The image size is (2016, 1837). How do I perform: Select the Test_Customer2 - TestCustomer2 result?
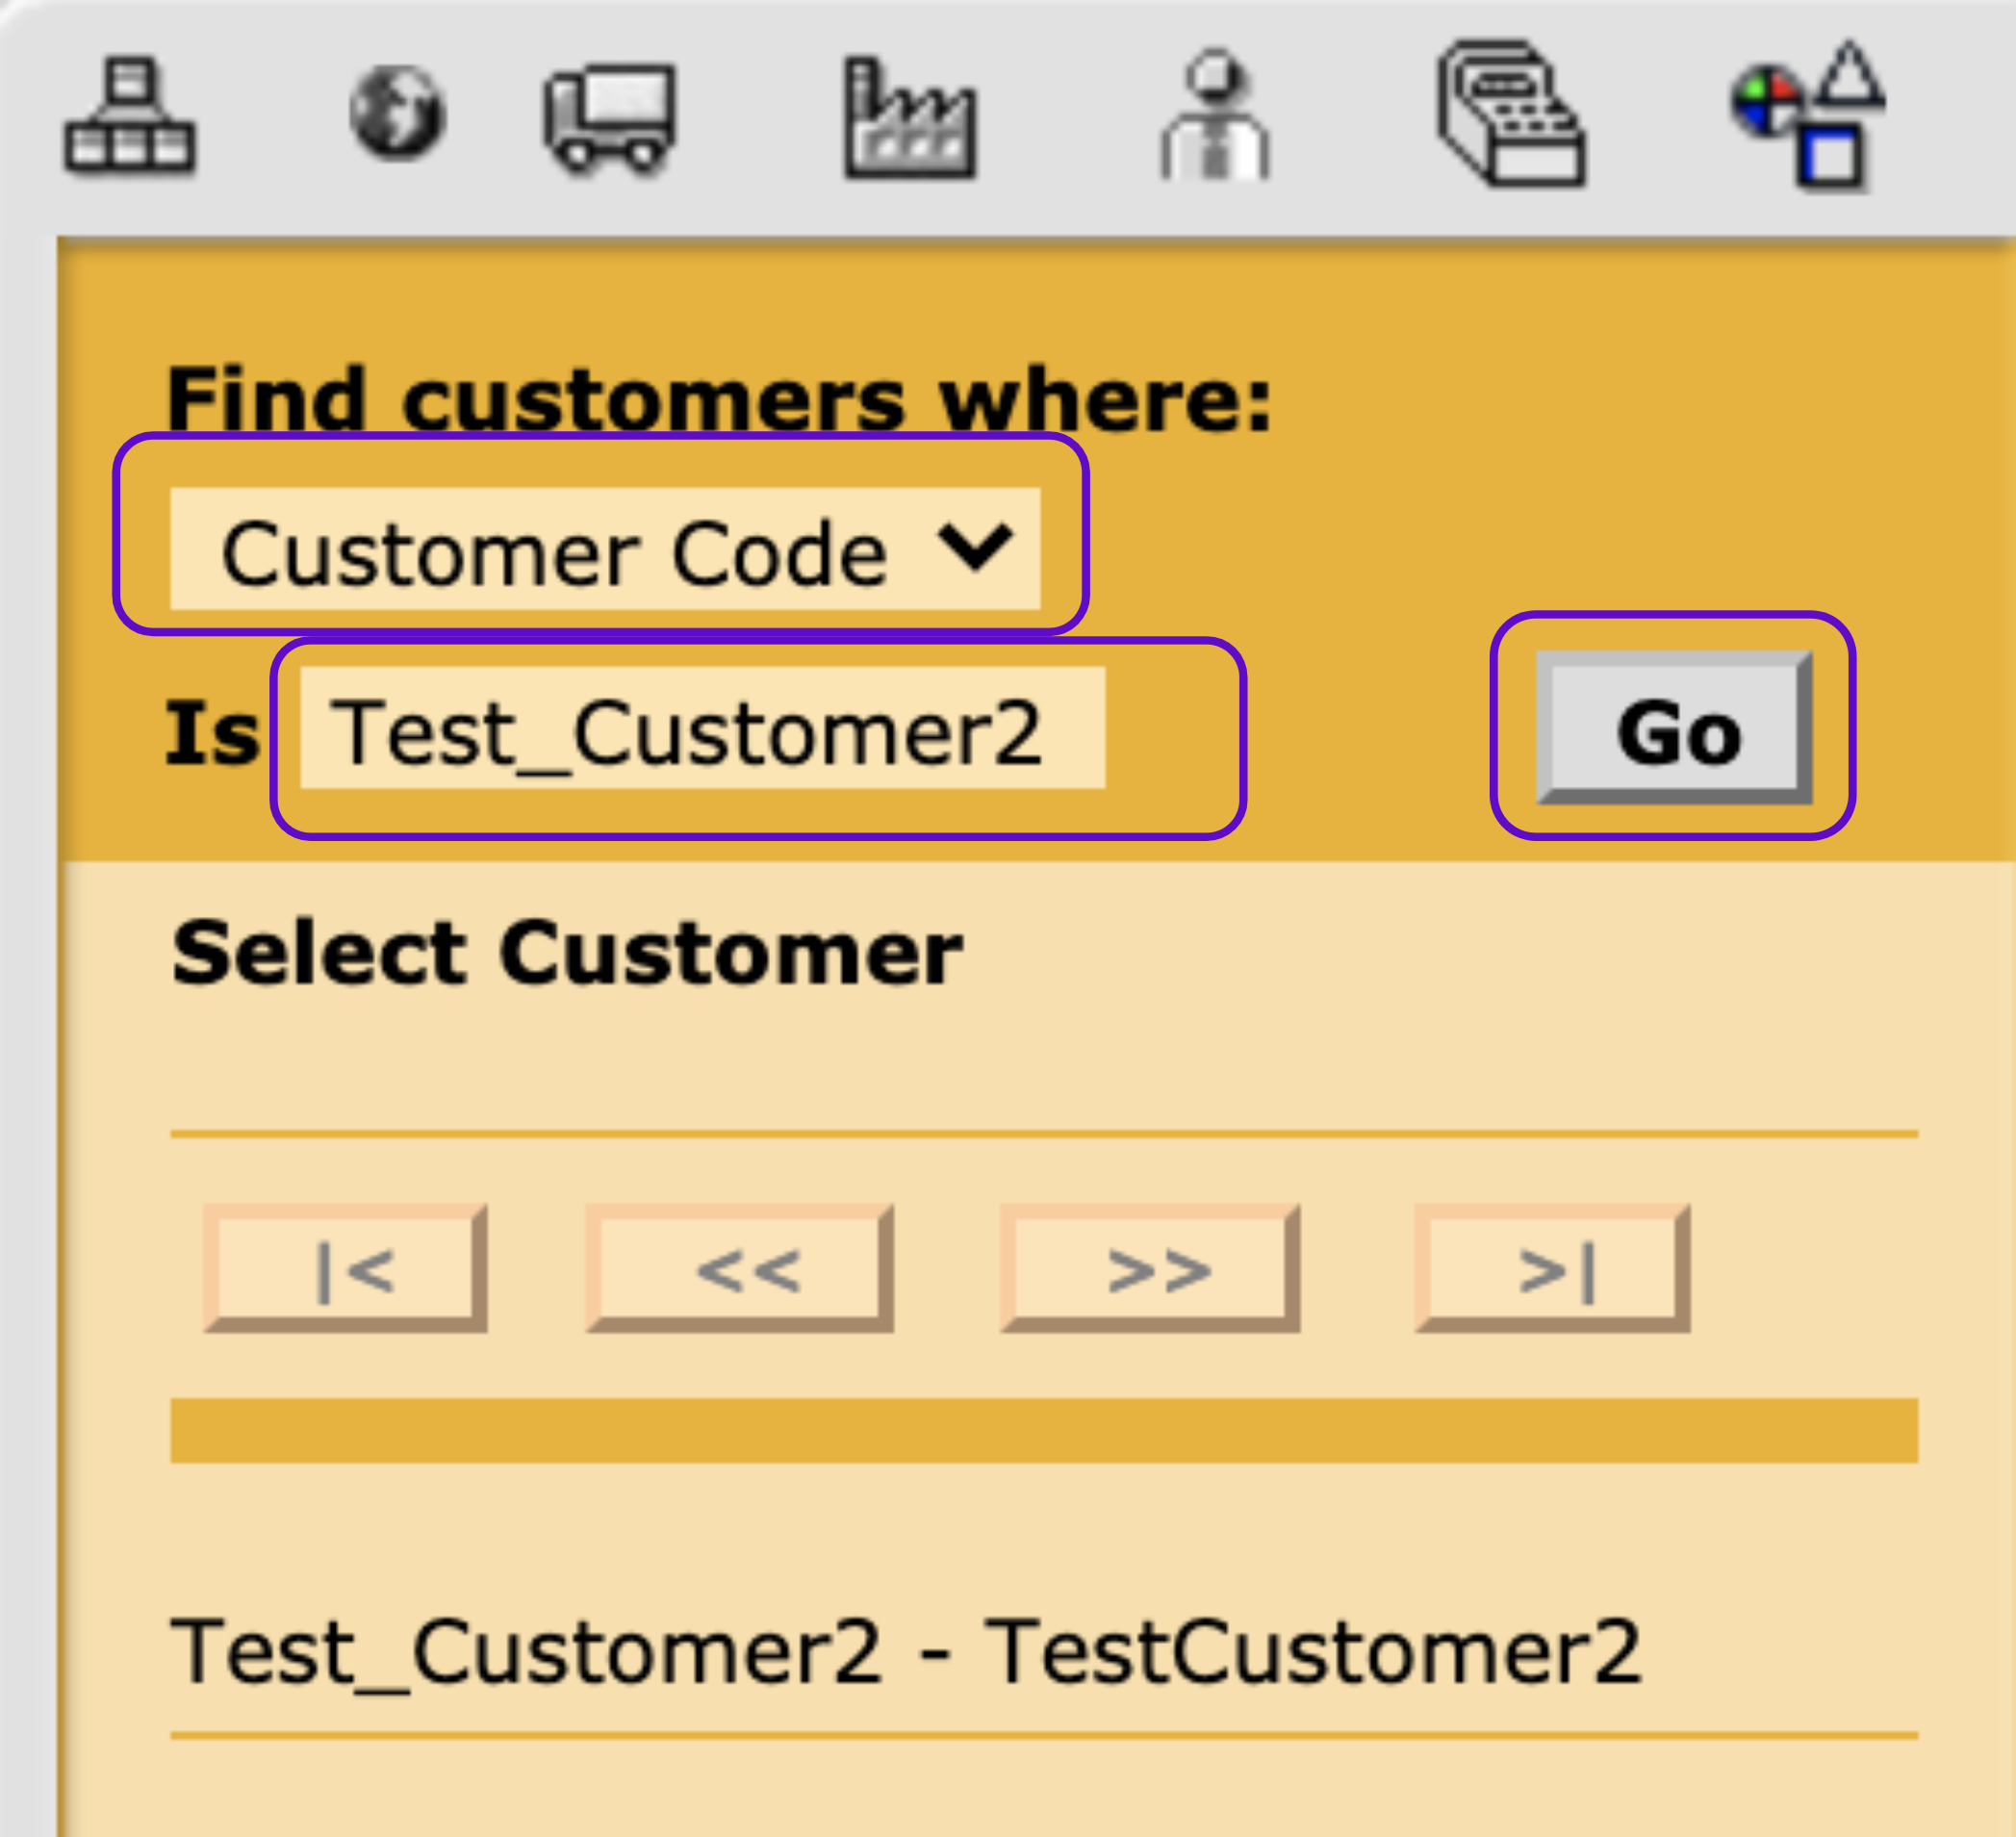(x=906, y=1652)
